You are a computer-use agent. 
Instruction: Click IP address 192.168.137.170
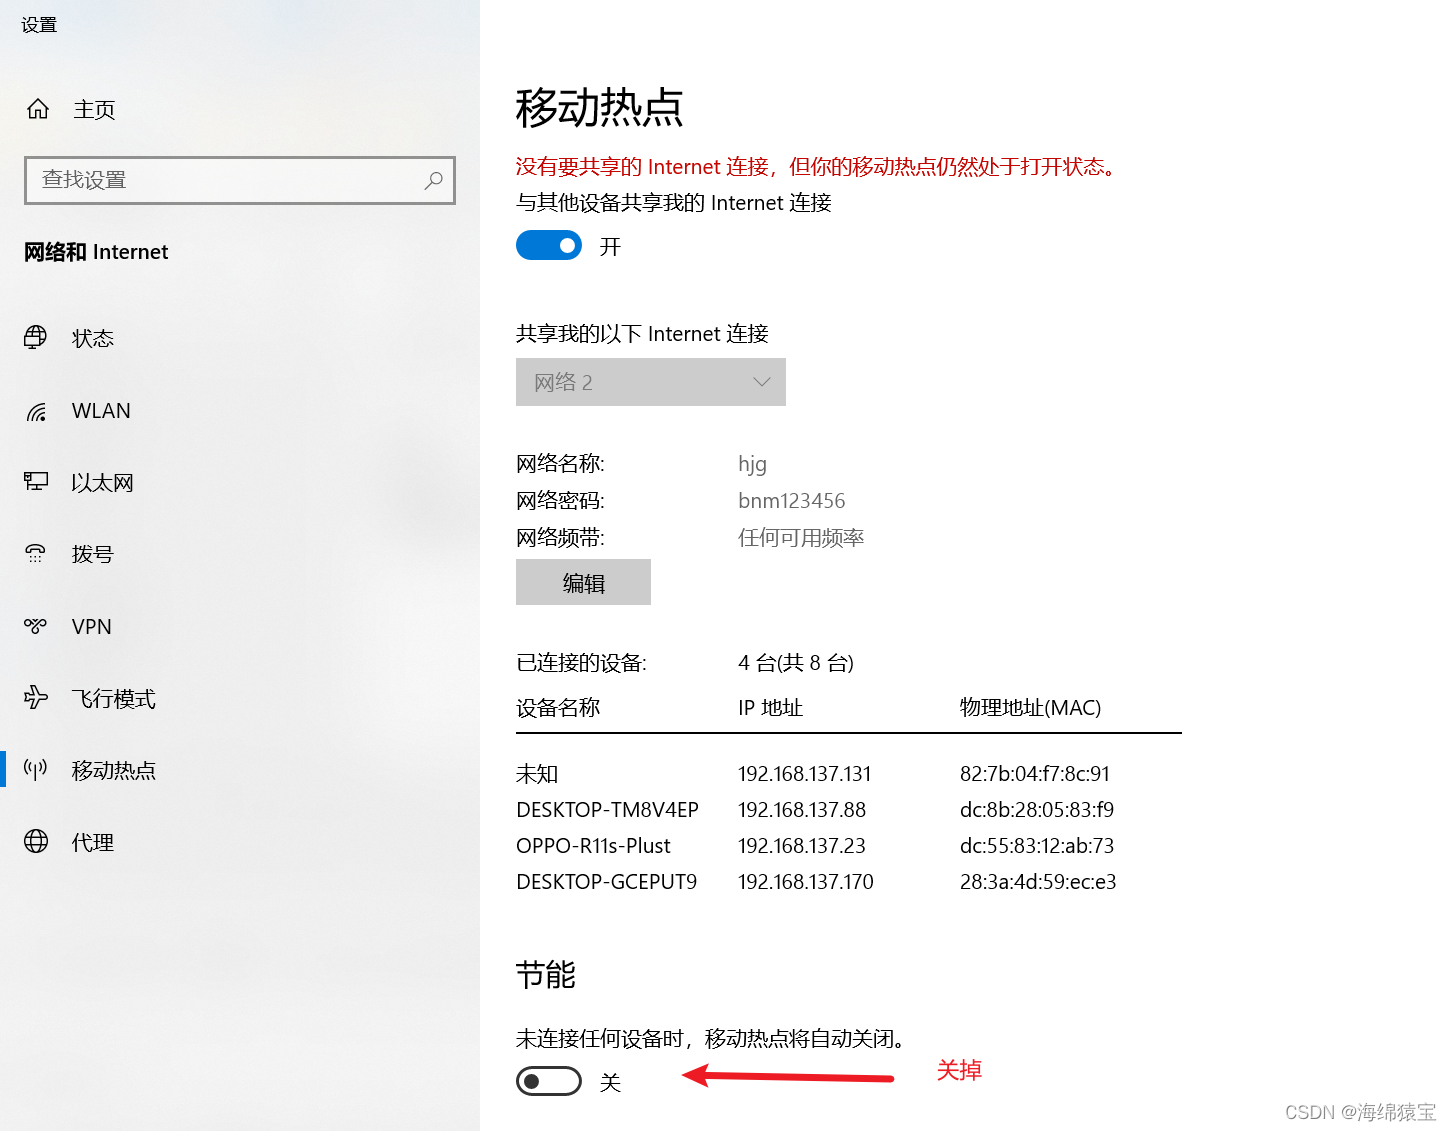point(806,882)
